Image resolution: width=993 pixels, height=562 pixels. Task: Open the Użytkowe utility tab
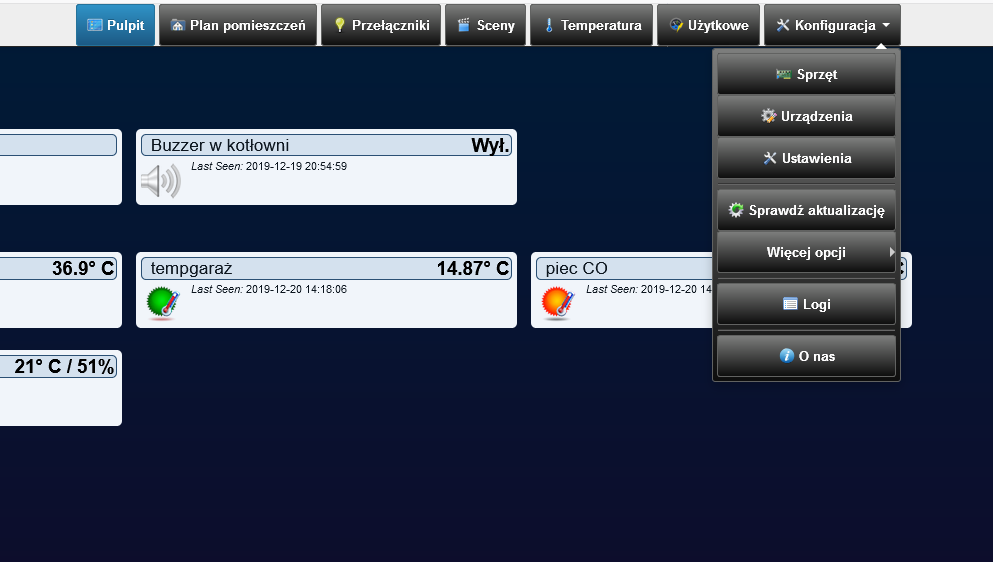point(708,25)
